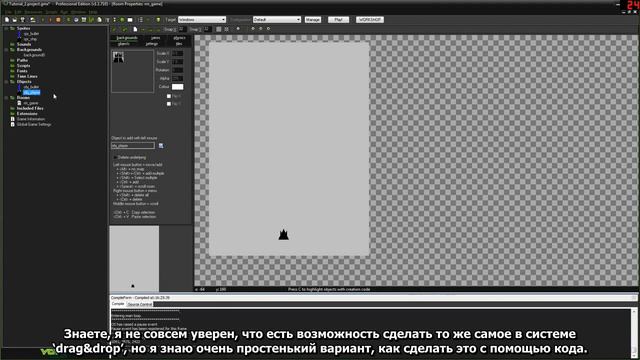Select the Included Files folder
This screenshot has width=640, height=360.
point(30,108)
